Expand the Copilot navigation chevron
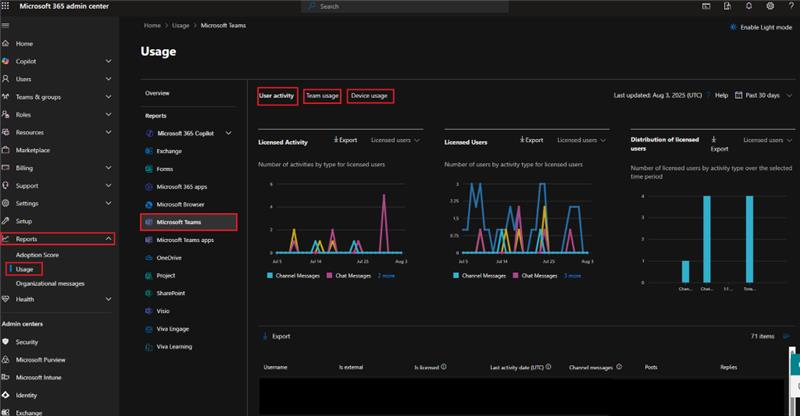This screenshot has width=800, height=416. pos(108,61)
